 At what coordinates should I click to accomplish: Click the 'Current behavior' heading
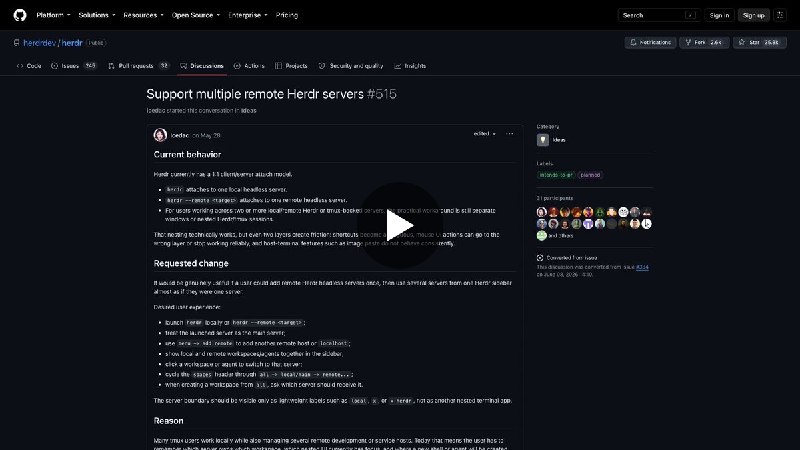(187, 155)
